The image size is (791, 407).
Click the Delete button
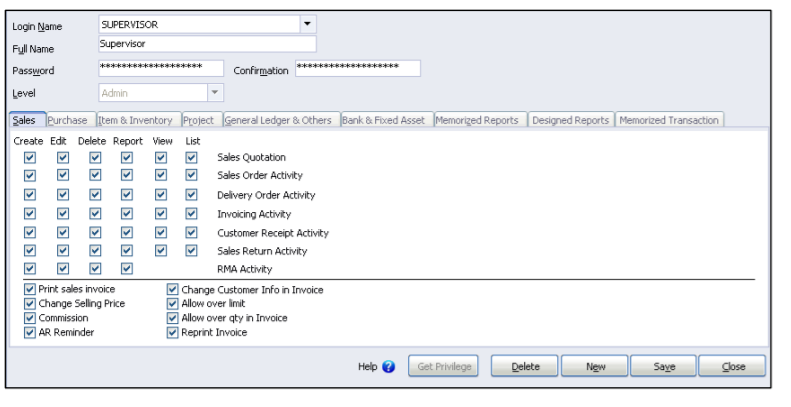coord(525,366)
